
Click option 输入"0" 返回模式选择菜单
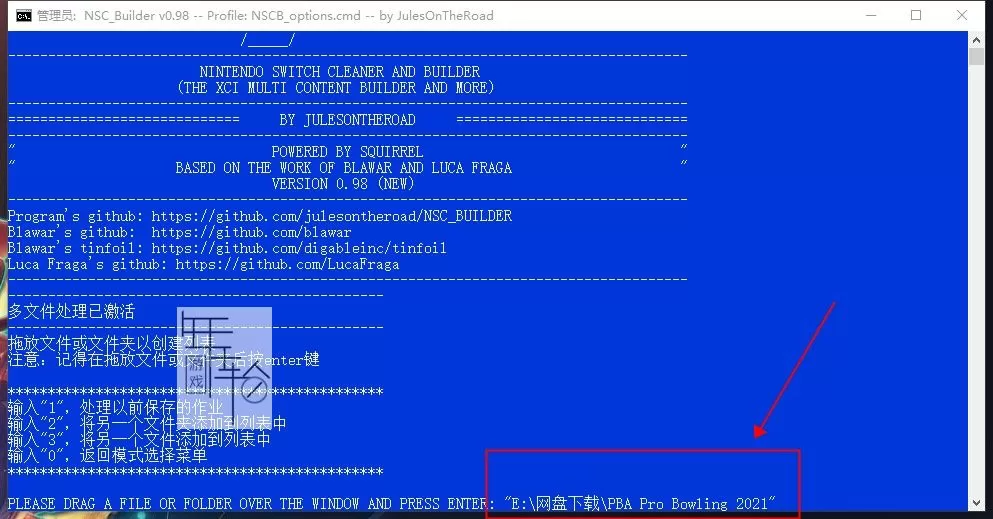point(107,455)
